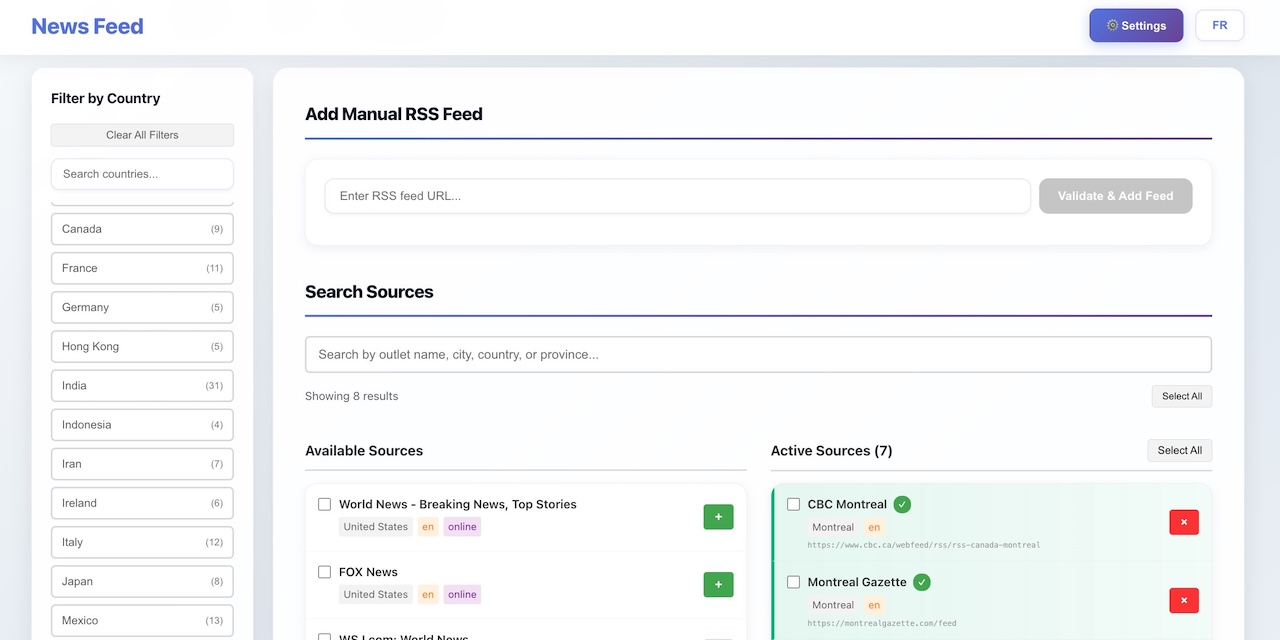Click CBC Montreal green verified checkmark
The image size is (1280, 640).
(902, 504)
